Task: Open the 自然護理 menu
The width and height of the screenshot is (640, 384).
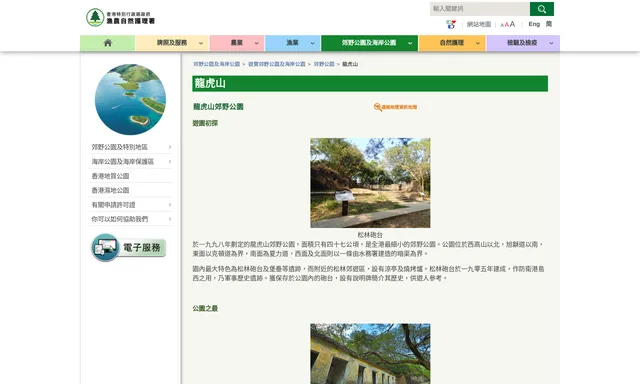Action: coord(451,43)
